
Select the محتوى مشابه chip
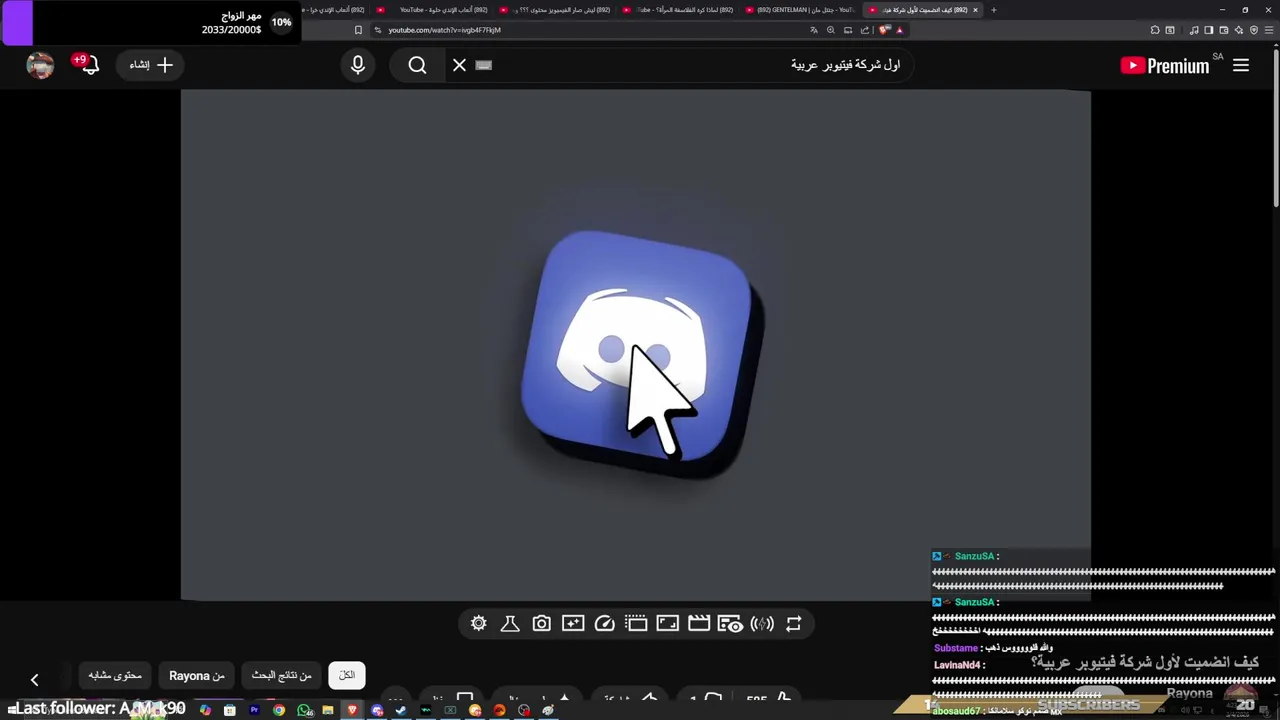[x=115, y=675]
